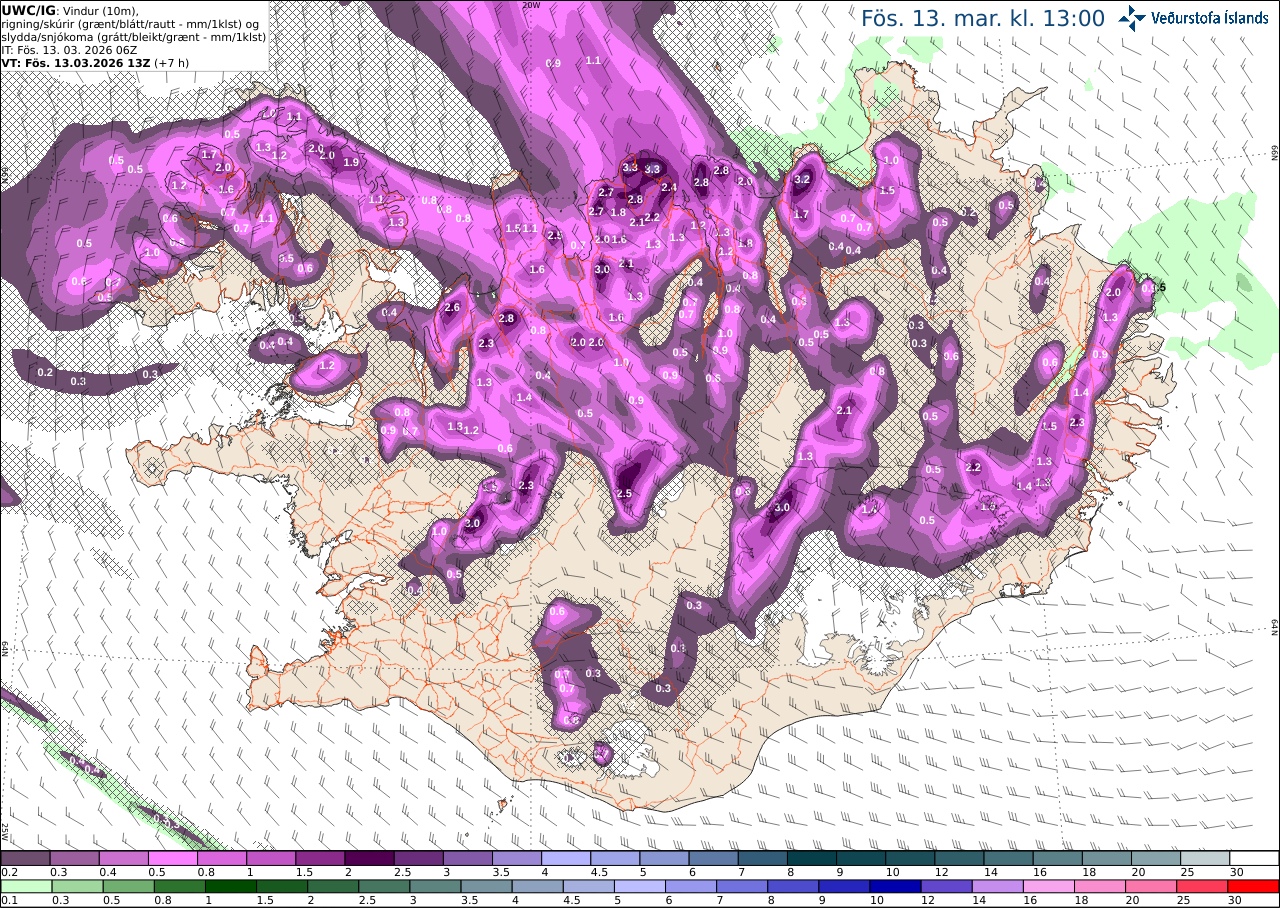Select the darkest green lower swatch at 1
Viewport: 1280px width, 908px height.
[231, 886]
